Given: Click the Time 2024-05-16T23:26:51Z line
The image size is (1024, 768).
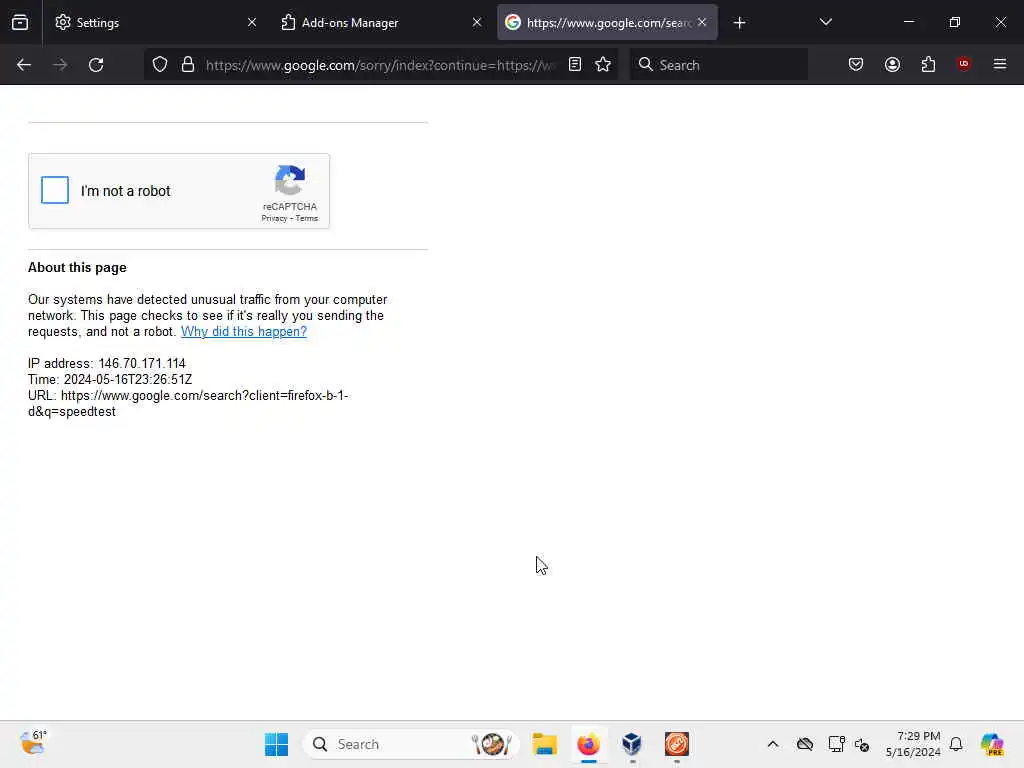Looking at the screenshot, I should click(x=110, y=379).
